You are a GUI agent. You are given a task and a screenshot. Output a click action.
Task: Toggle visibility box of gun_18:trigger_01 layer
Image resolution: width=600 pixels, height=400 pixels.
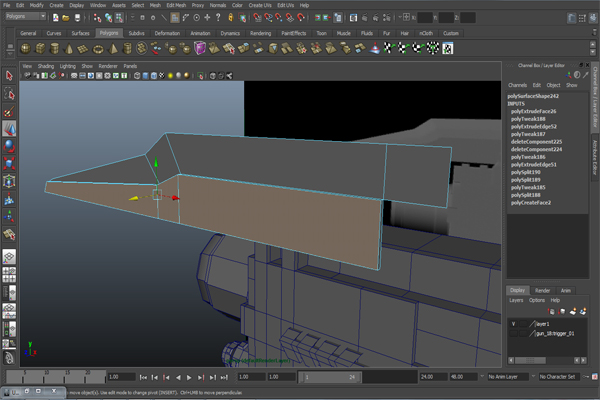pos(514,334)
